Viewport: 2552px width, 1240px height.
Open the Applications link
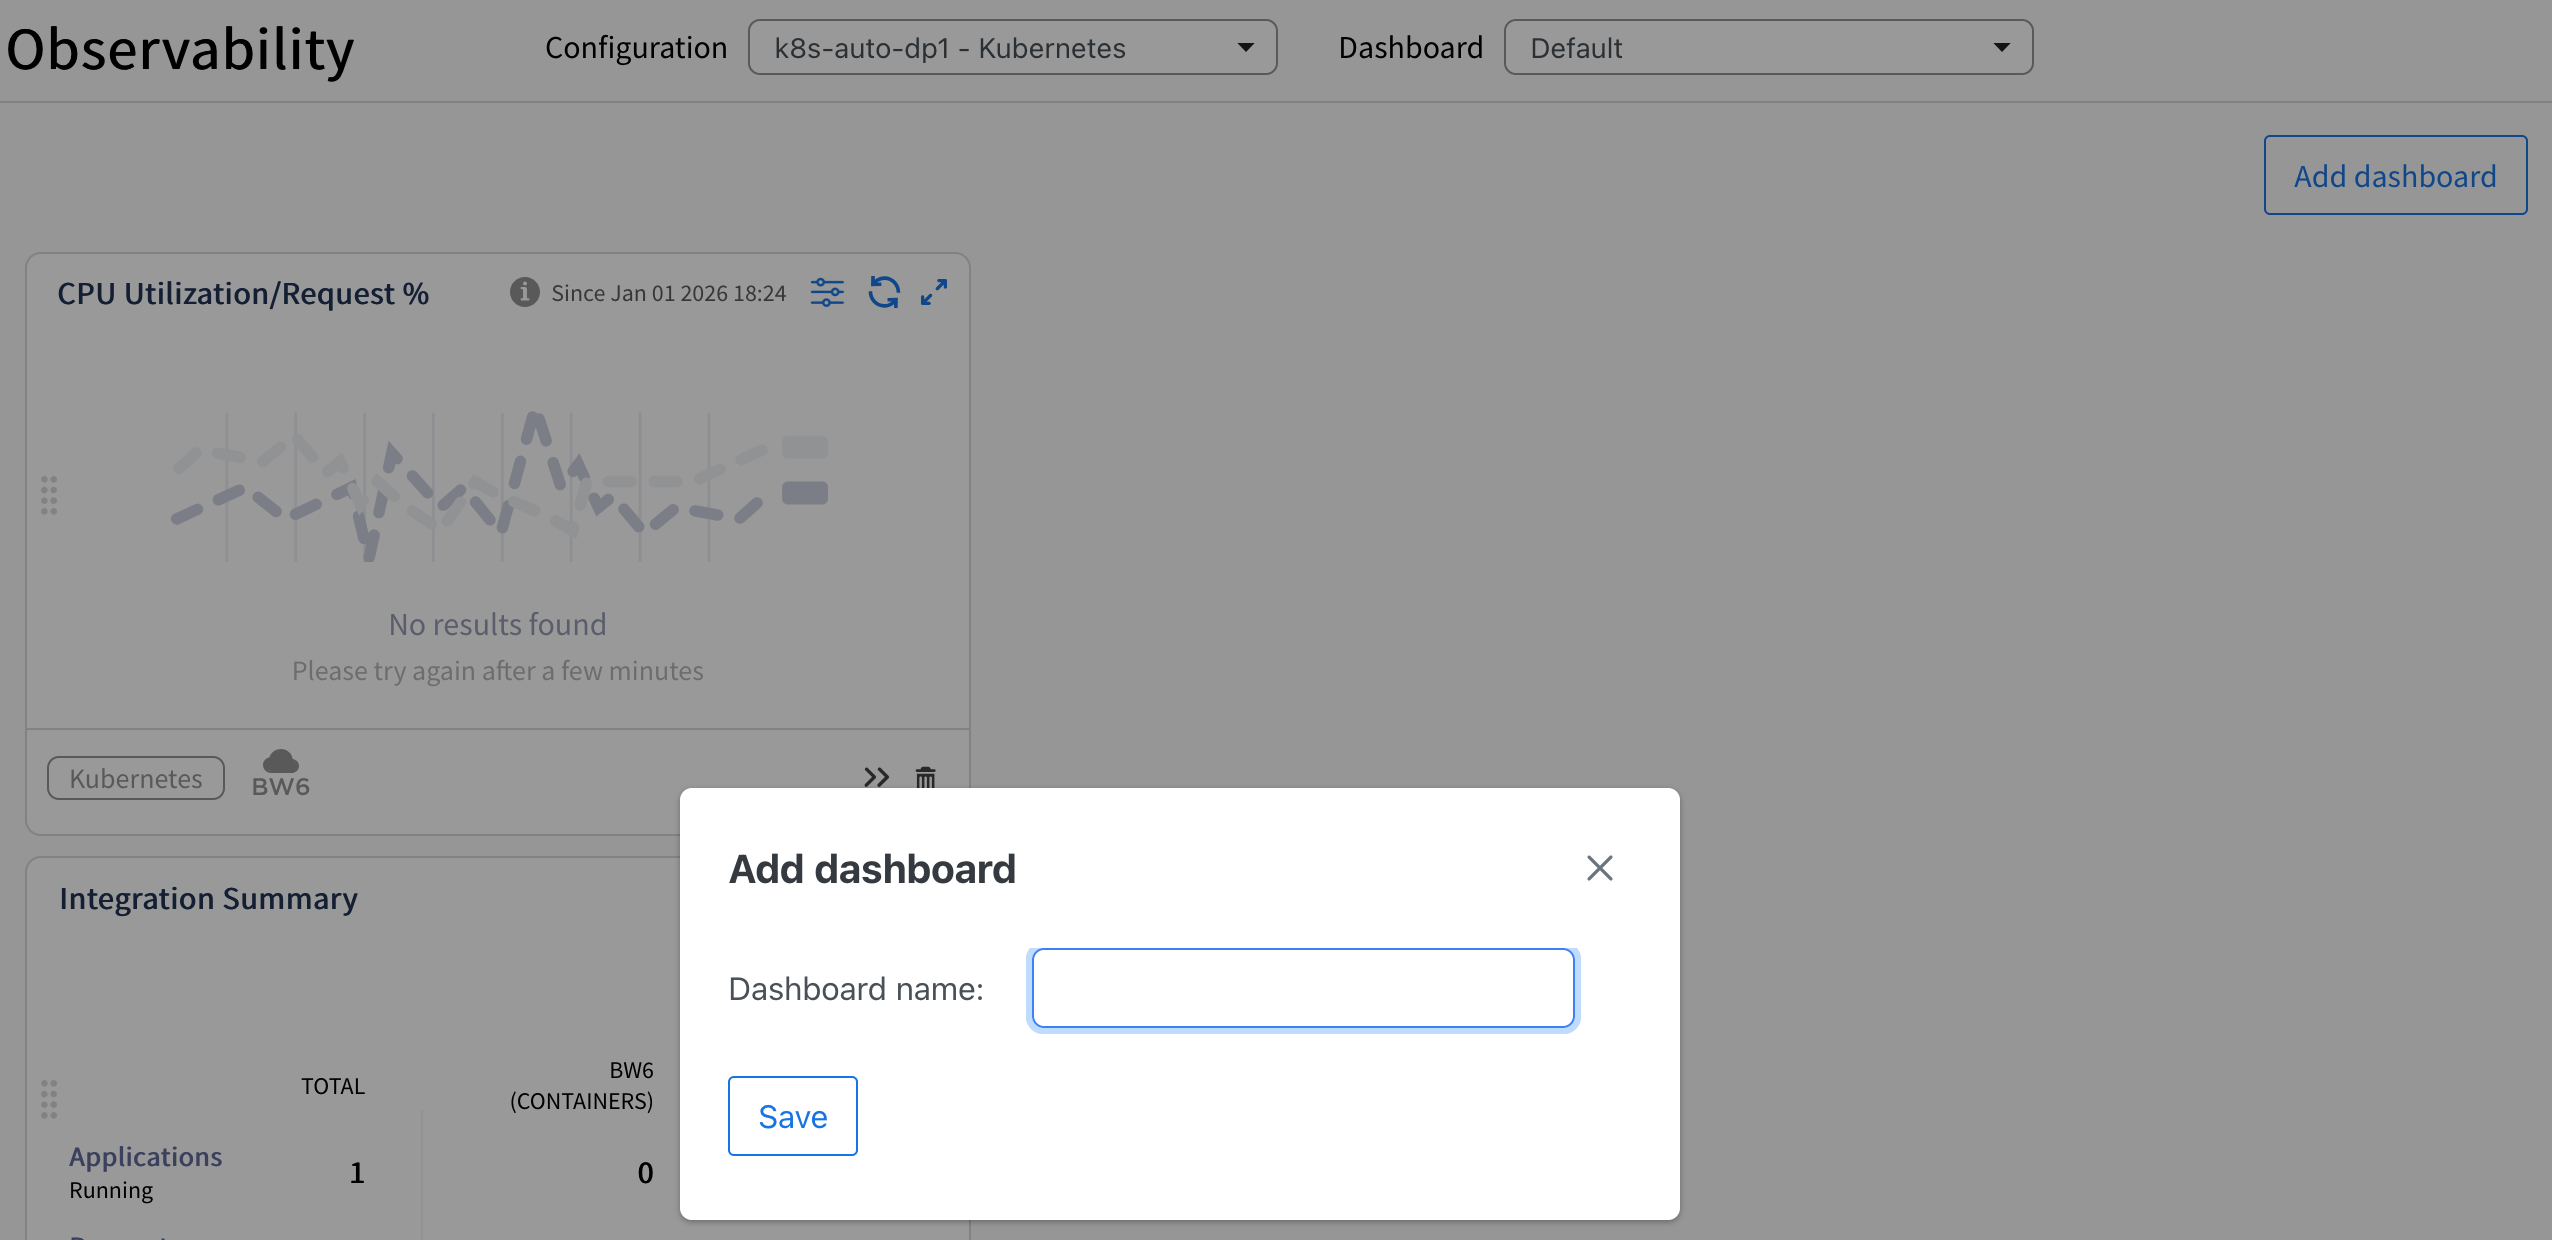click(146, 1156)
